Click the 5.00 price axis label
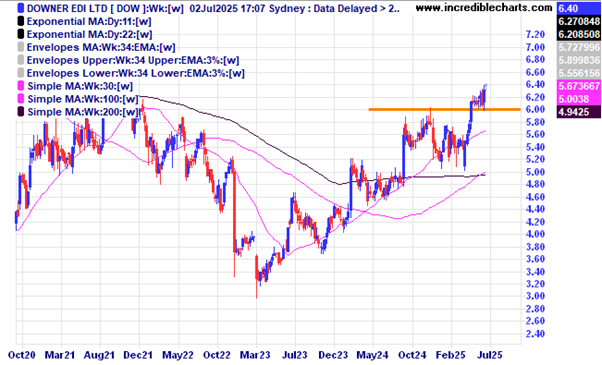Image resolution: width=602 pixels, height=365 pixels. point(535,172)
